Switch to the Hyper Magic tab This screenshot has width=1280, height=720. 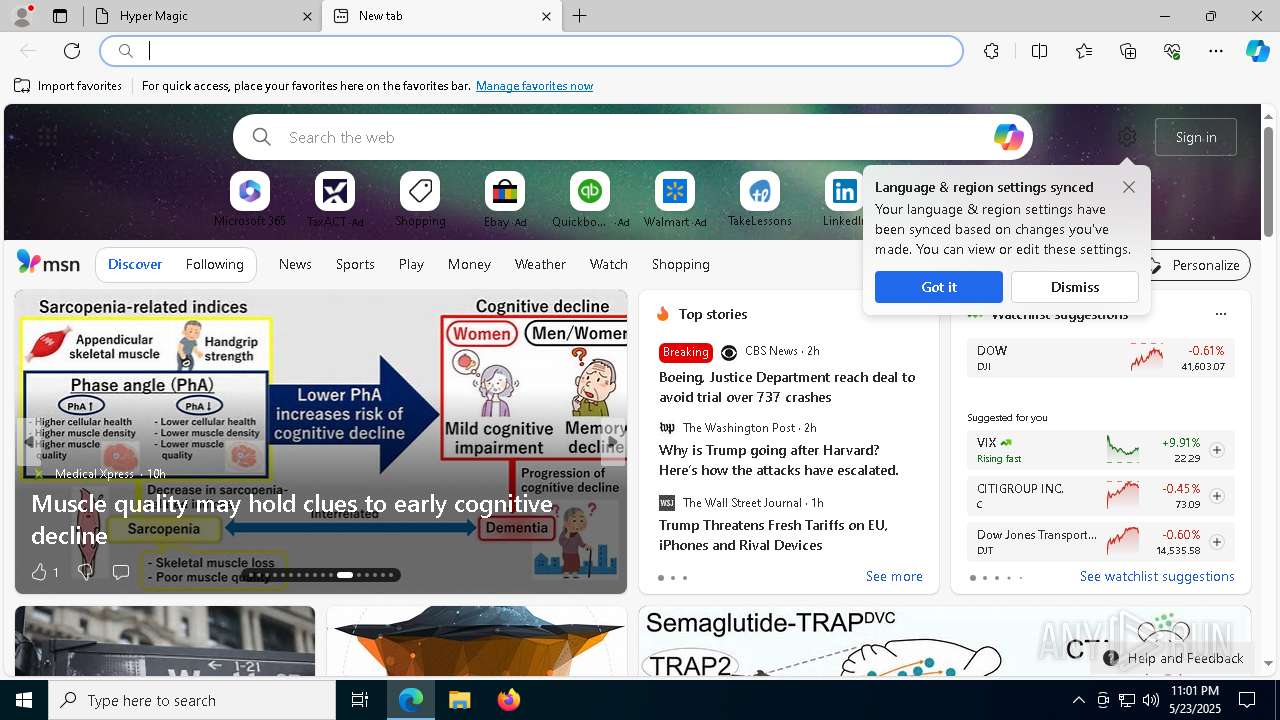(x=201, y=16)
